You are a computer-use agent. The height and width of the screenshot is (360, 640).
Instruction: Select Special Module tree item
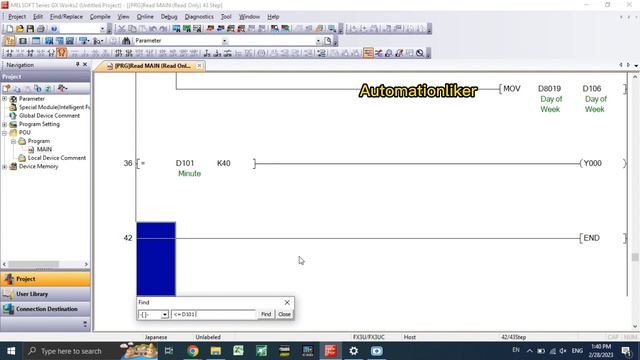pos(54,107)
